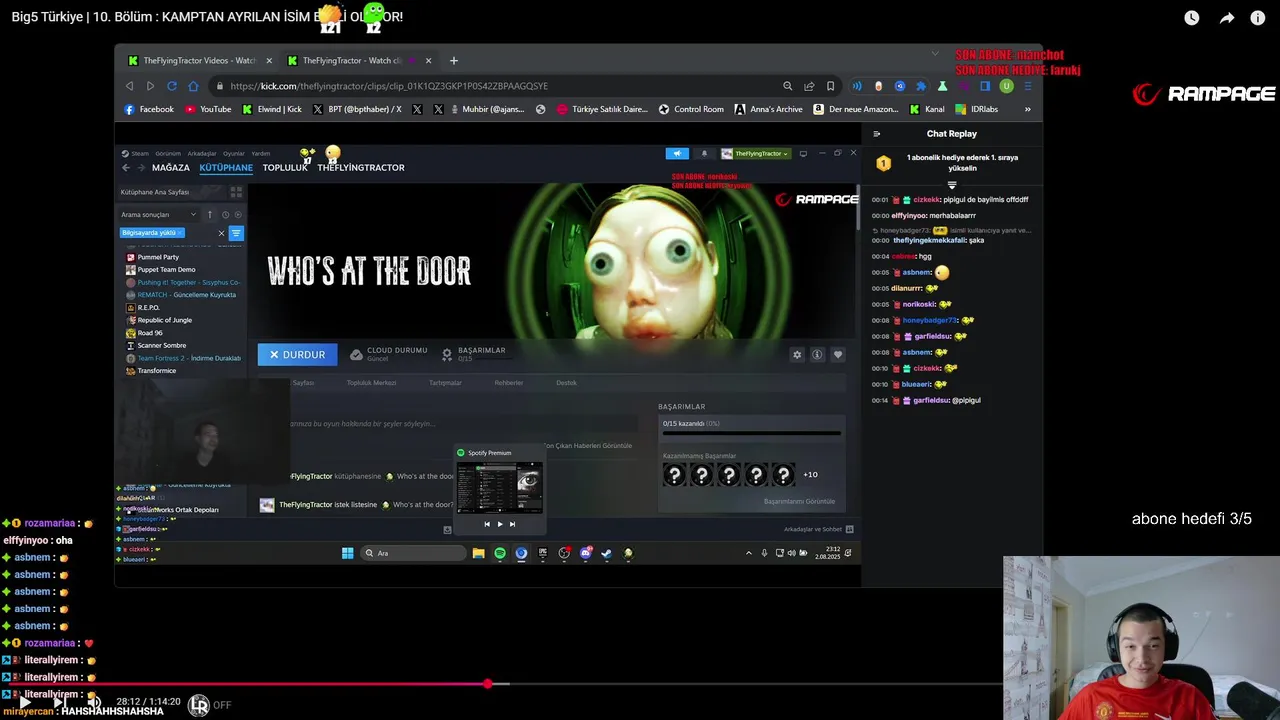Click the Steam announcements megaphone button
1280x720 pixels.
(x=677, y=153)
